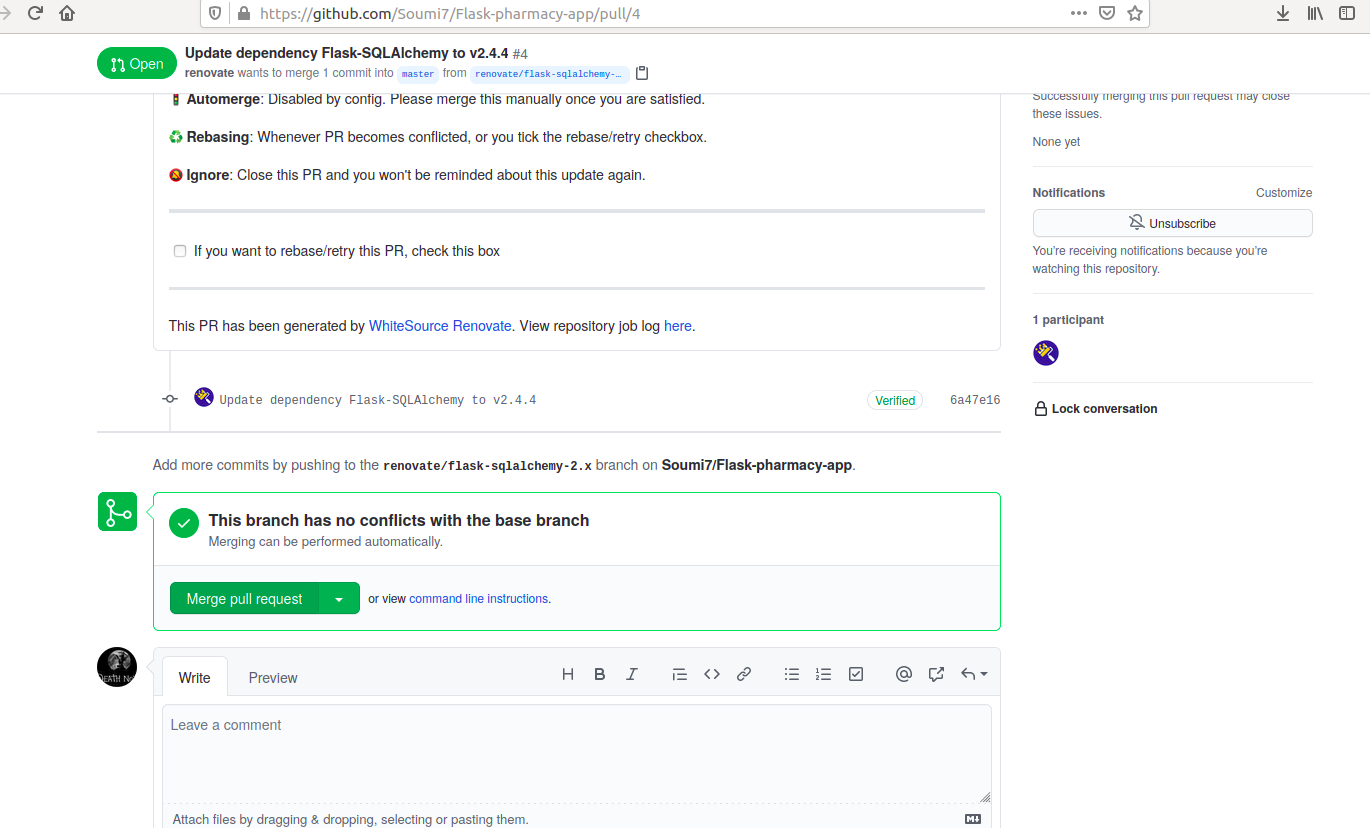Add a task list to comment
Screen dimensions: 1370x828
tap(856, 674)
